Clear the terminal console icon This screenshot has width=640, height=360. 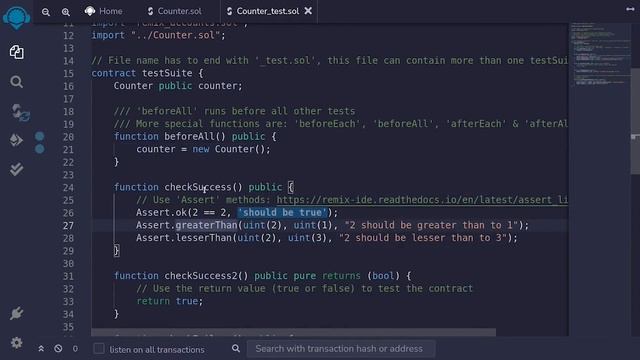click(58, 348)
